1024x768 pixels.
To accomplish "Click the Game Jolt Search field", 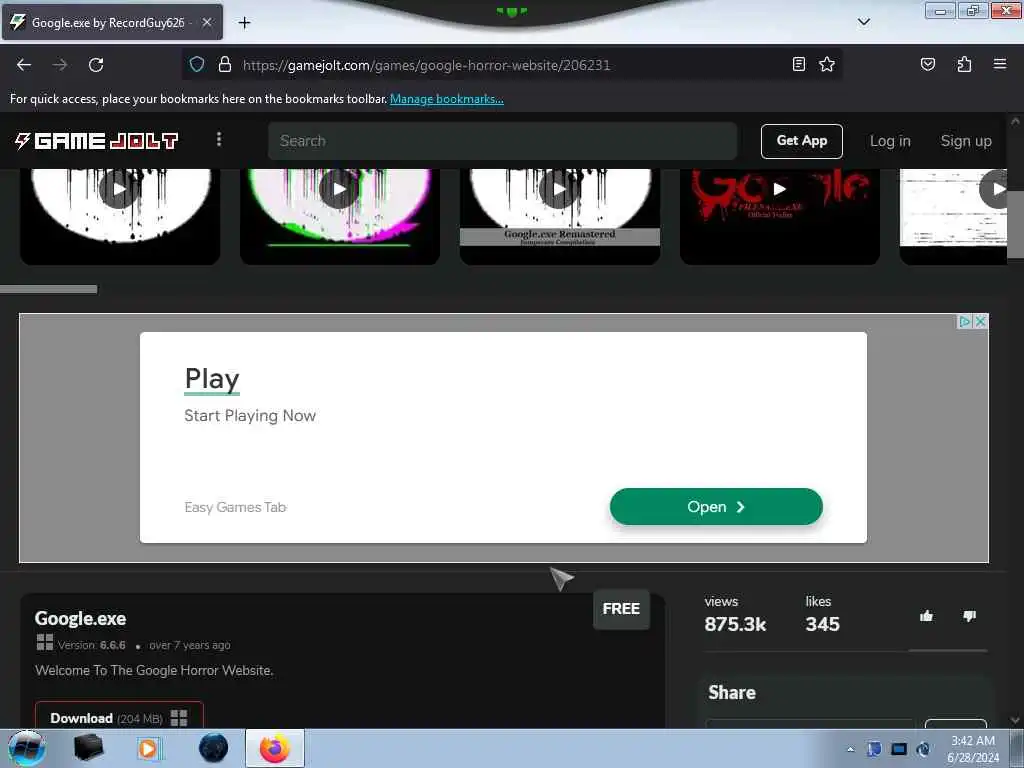I will coord(502,140).
